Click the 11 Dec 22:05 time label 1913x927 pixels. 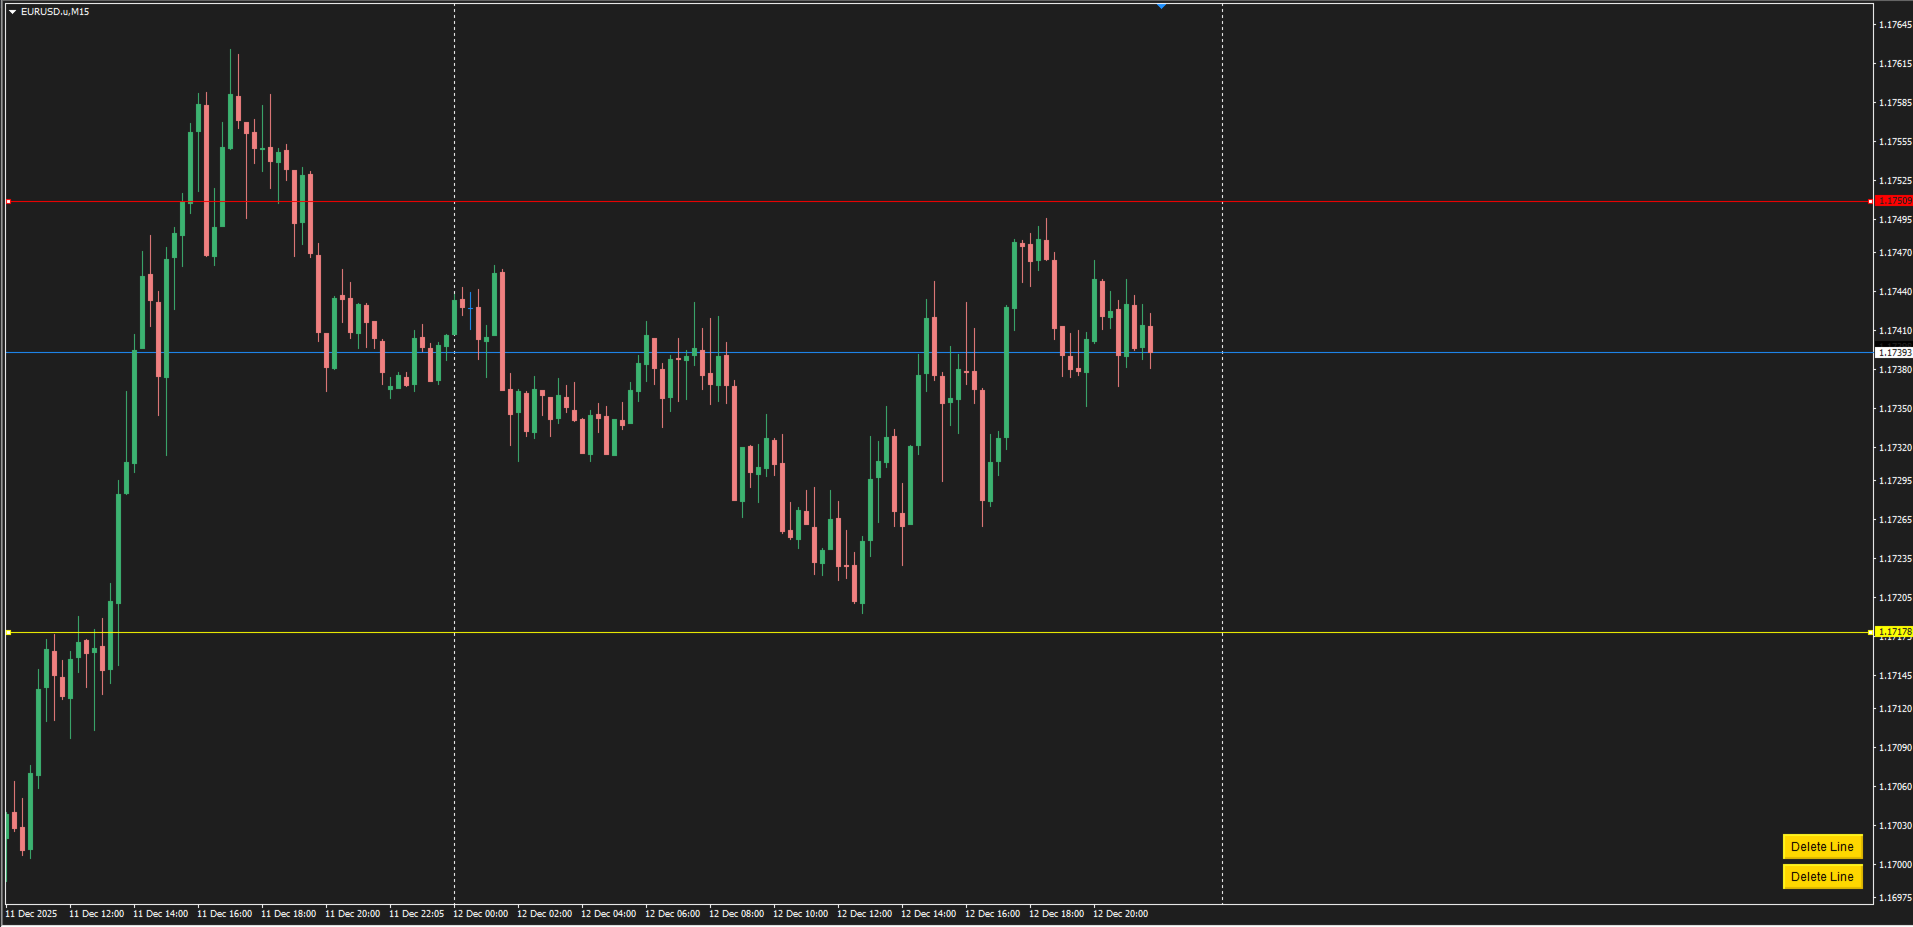pos(417,914)
